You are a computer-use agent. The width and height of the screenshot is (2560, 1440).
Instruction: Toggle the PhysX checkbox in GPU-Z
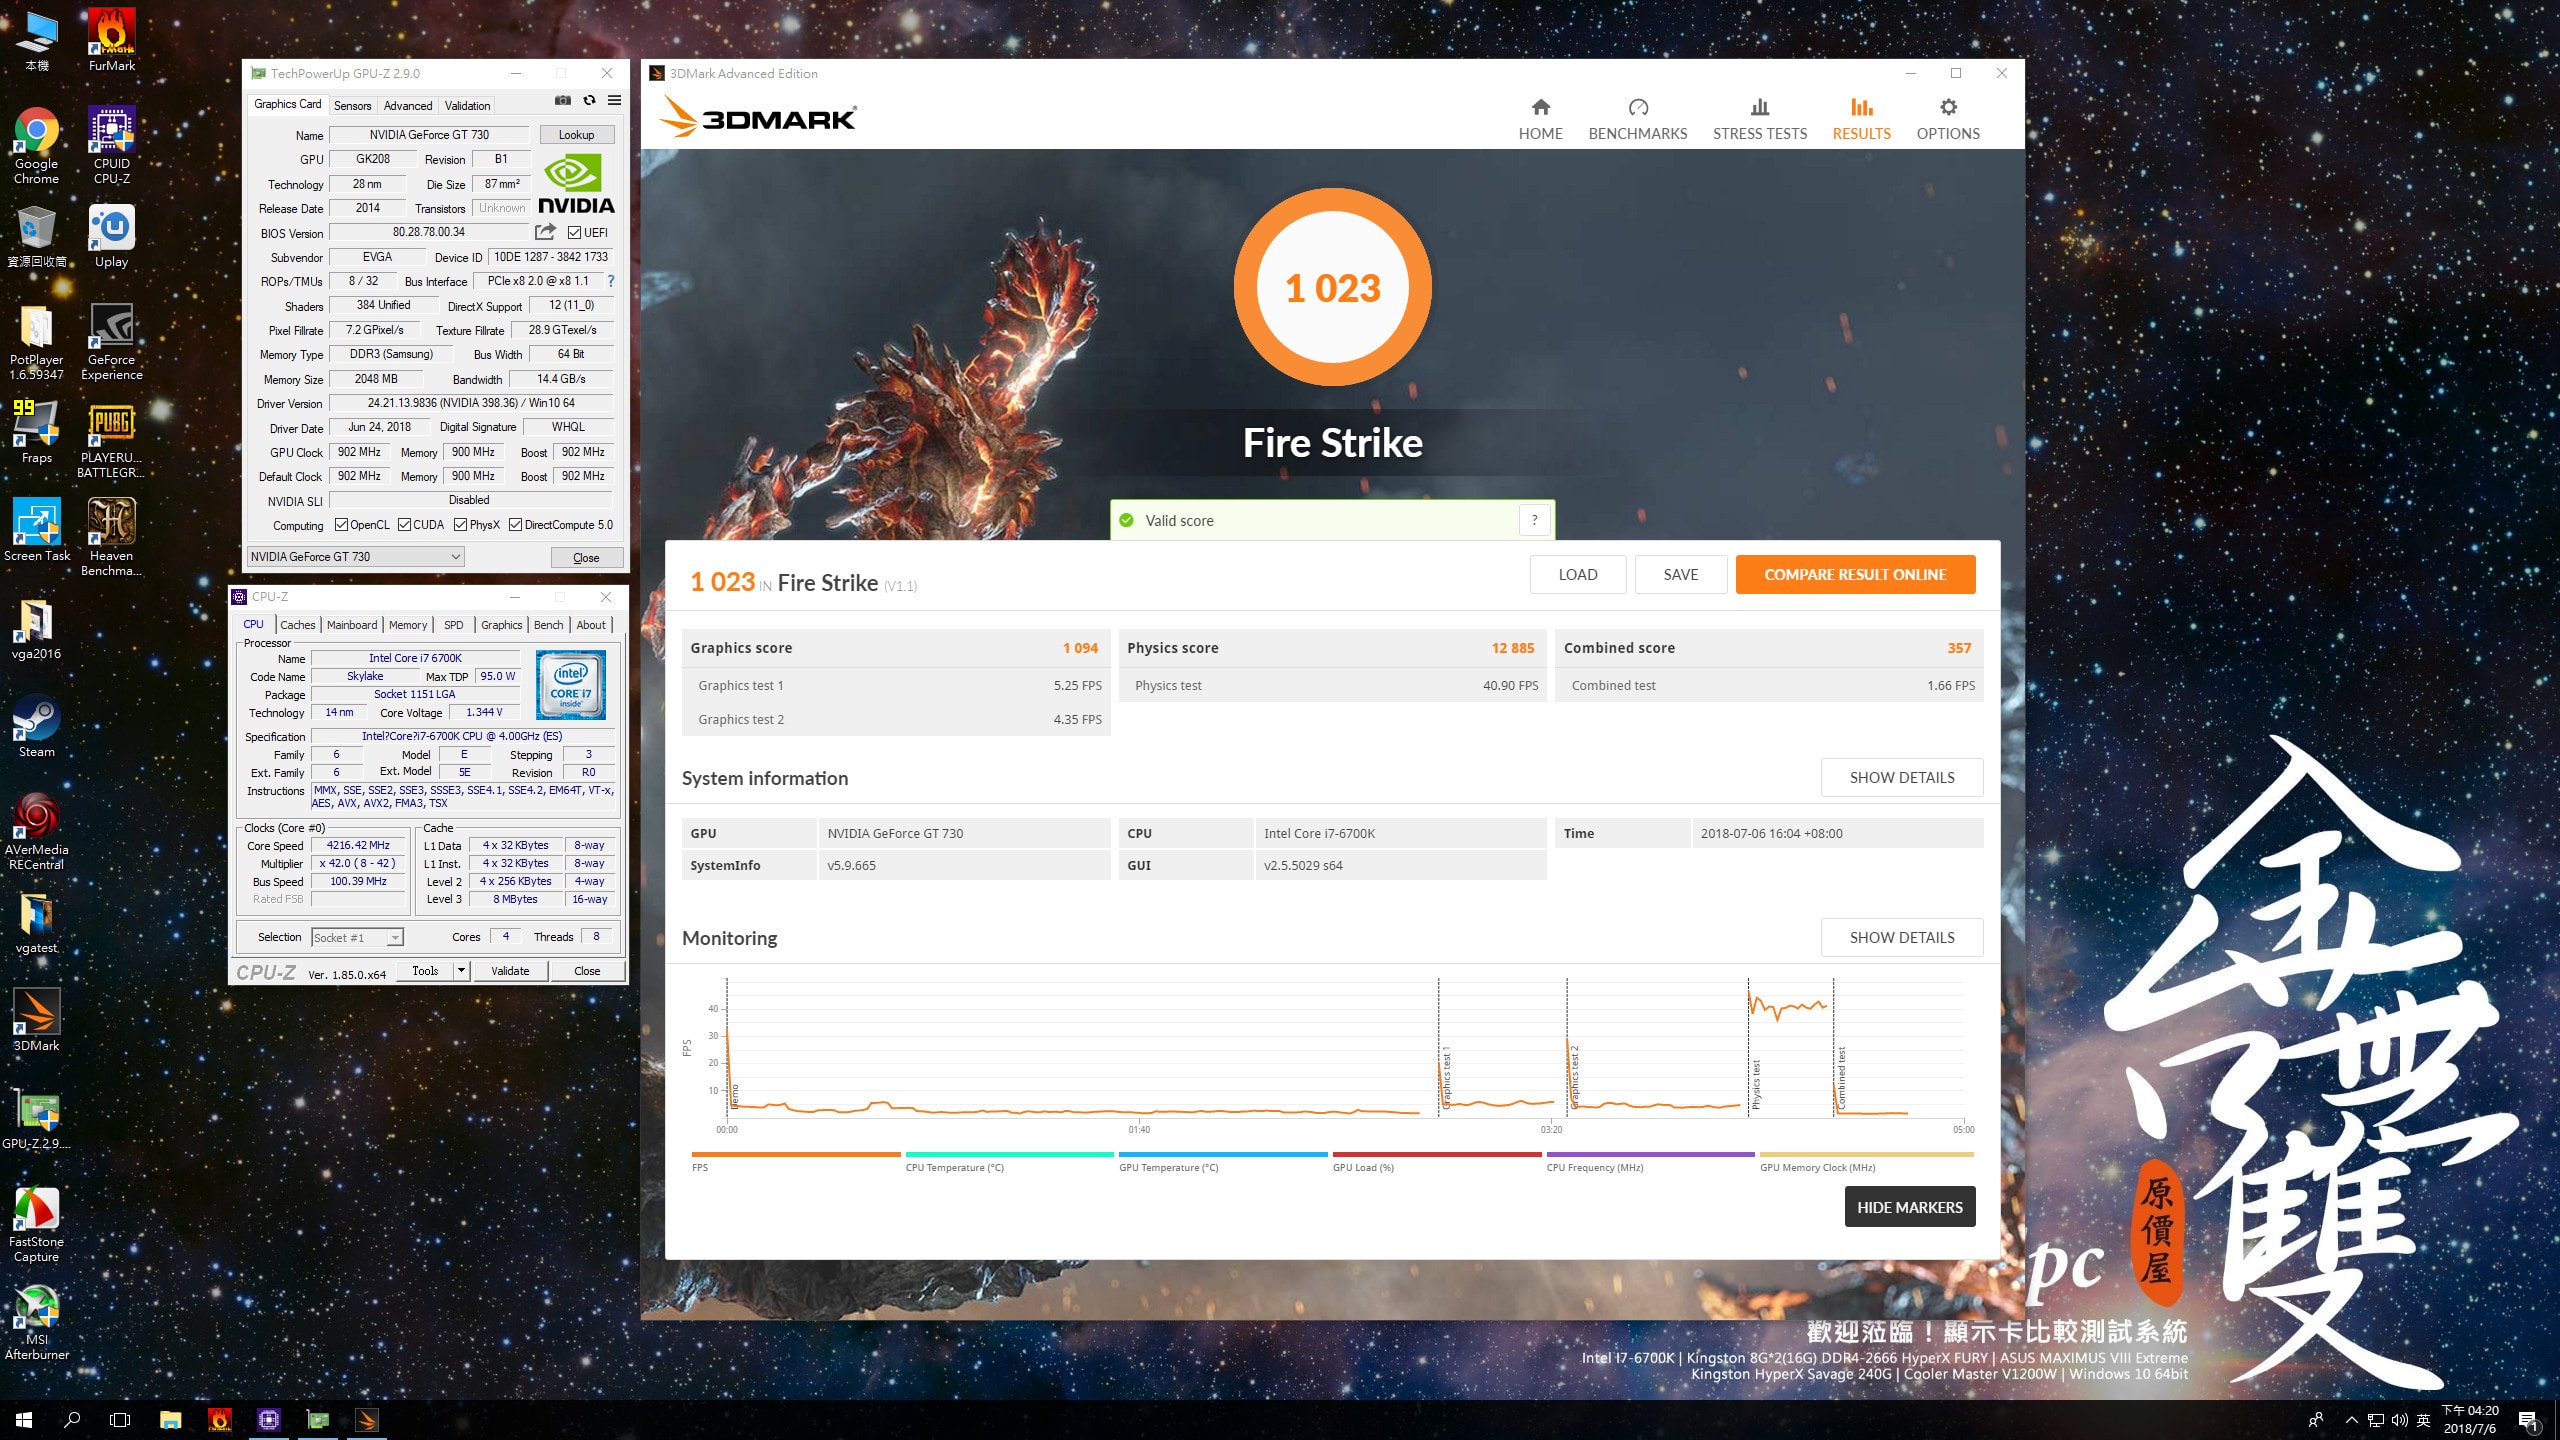coord(460,525)
